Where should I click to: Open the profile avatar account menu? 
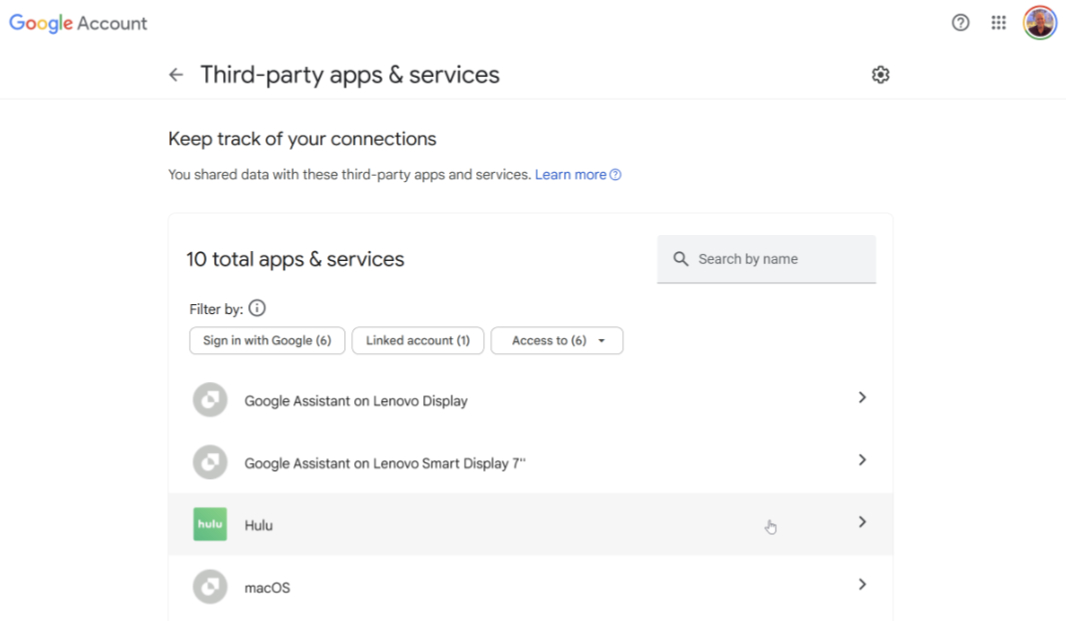1039,23
